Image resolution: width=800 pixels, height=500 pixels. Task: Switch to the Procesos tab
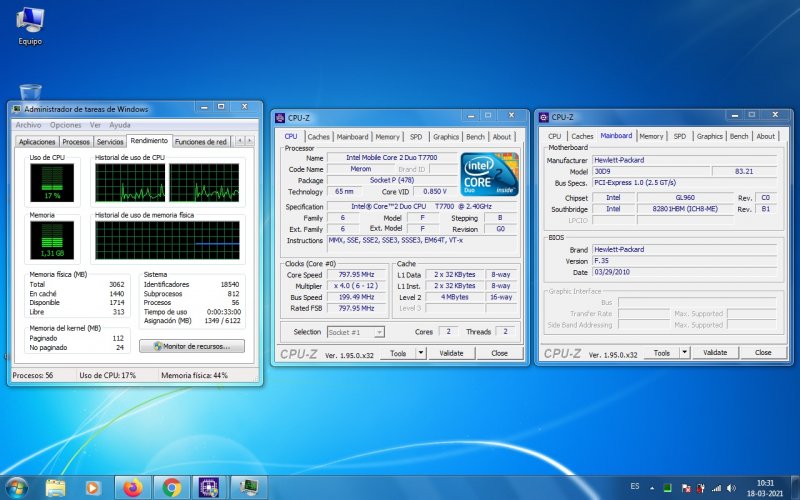(x=76, y=142)
